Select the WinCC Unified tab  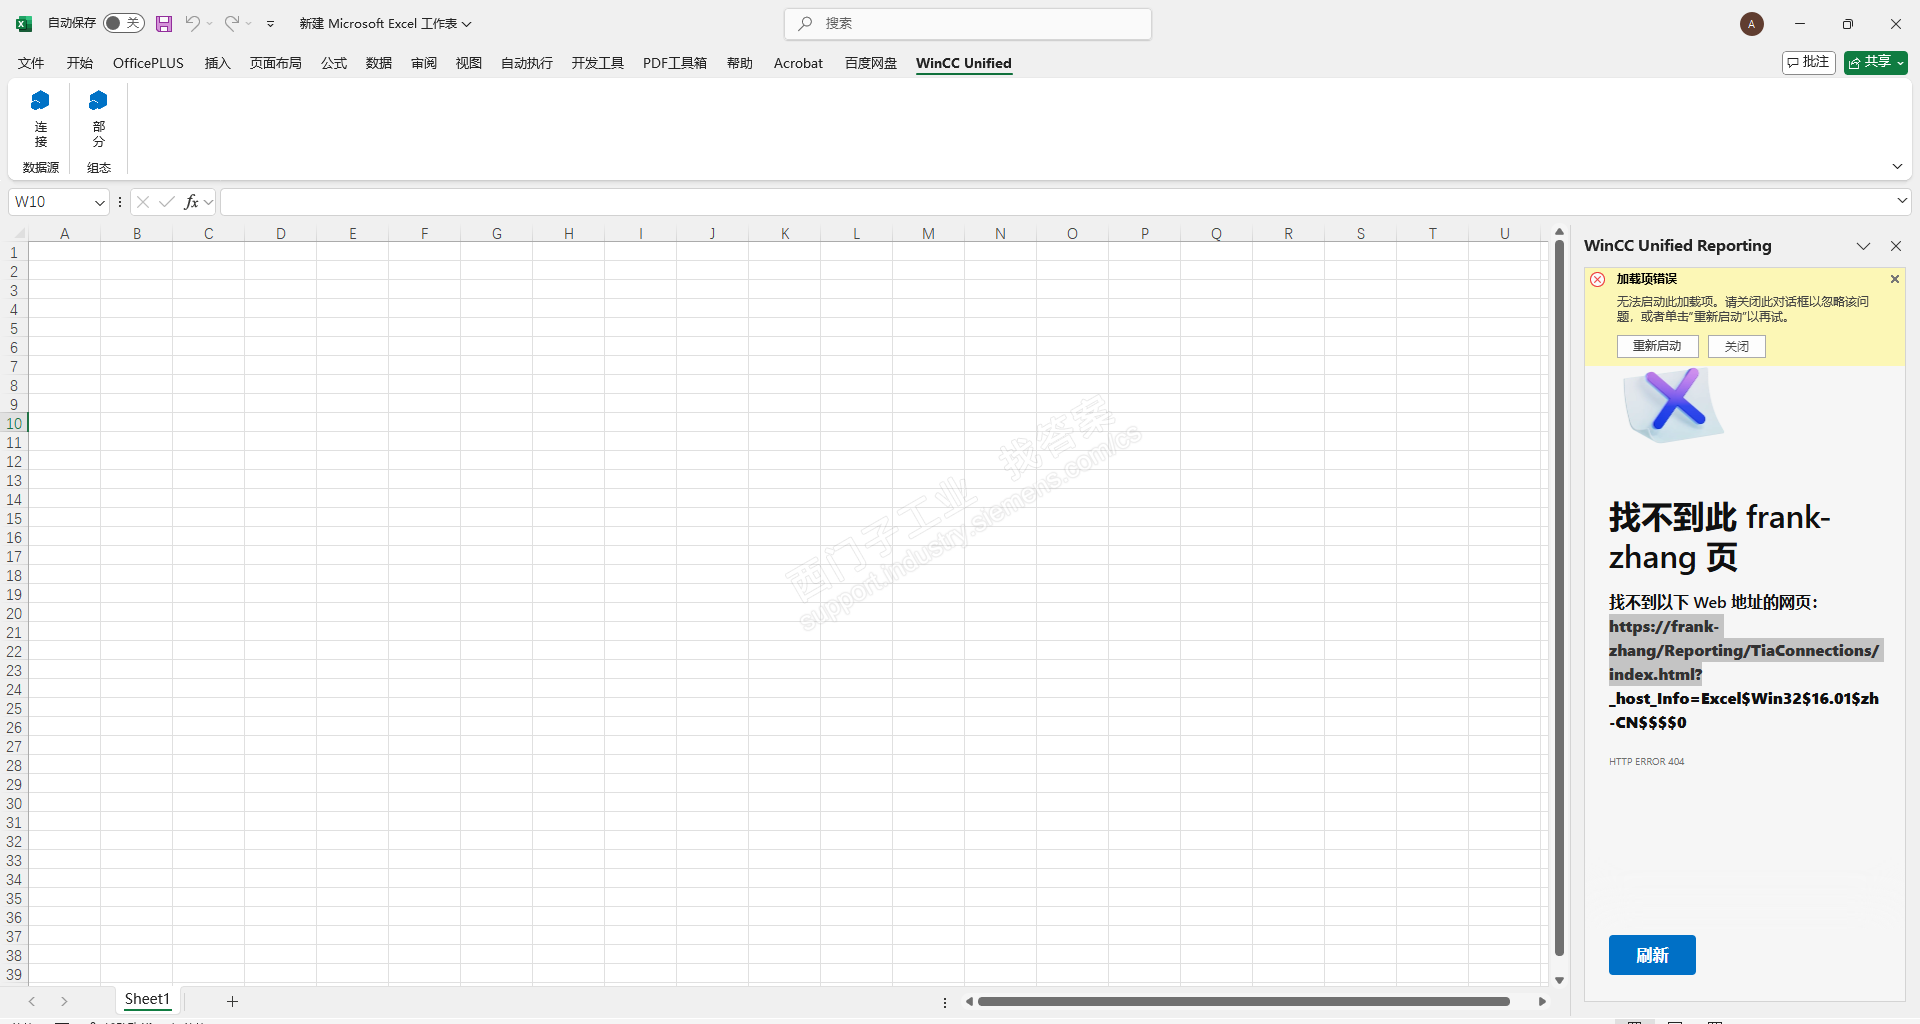pos(964,63)
